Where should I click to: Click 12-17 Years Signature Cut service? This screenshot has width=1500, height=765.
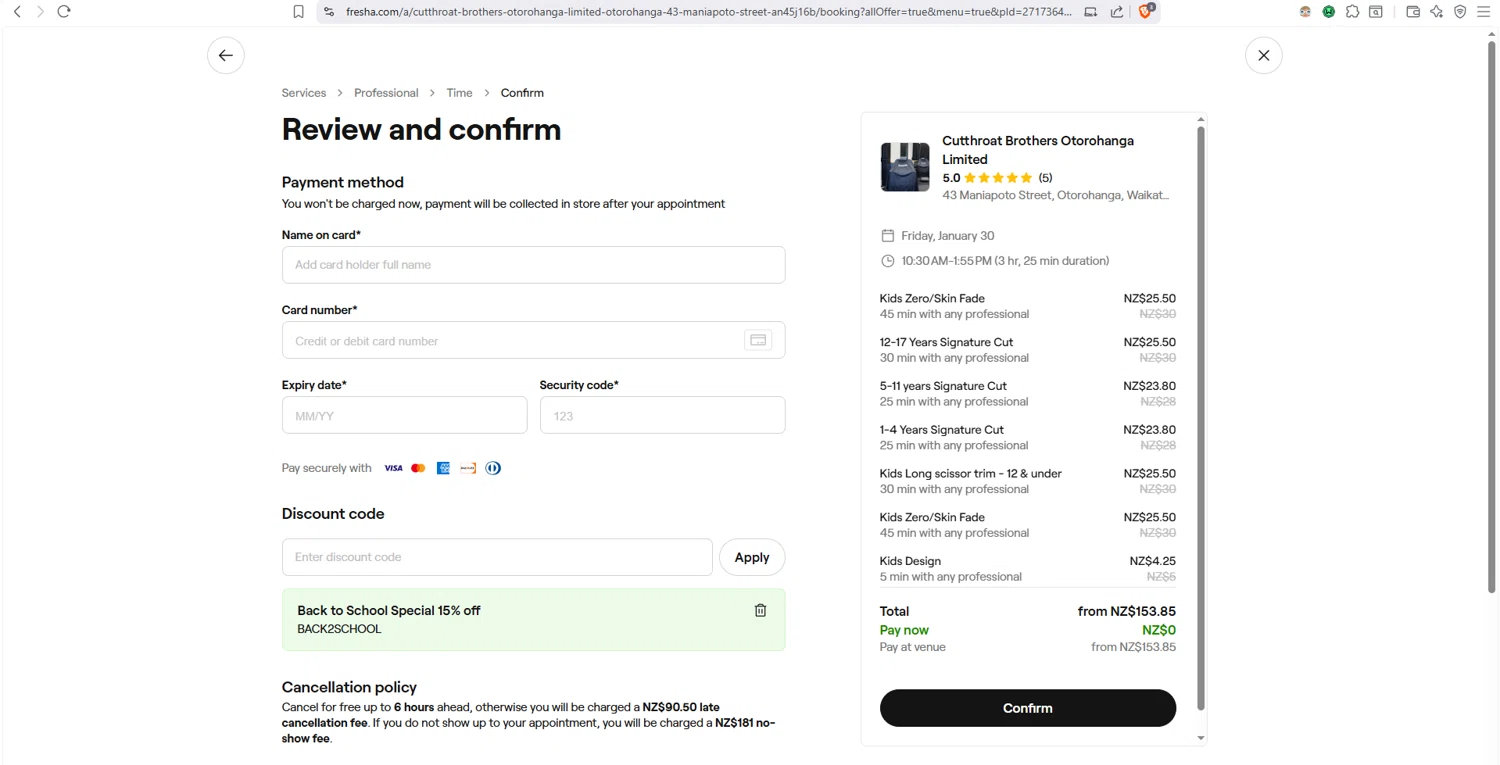(1027, 350)
